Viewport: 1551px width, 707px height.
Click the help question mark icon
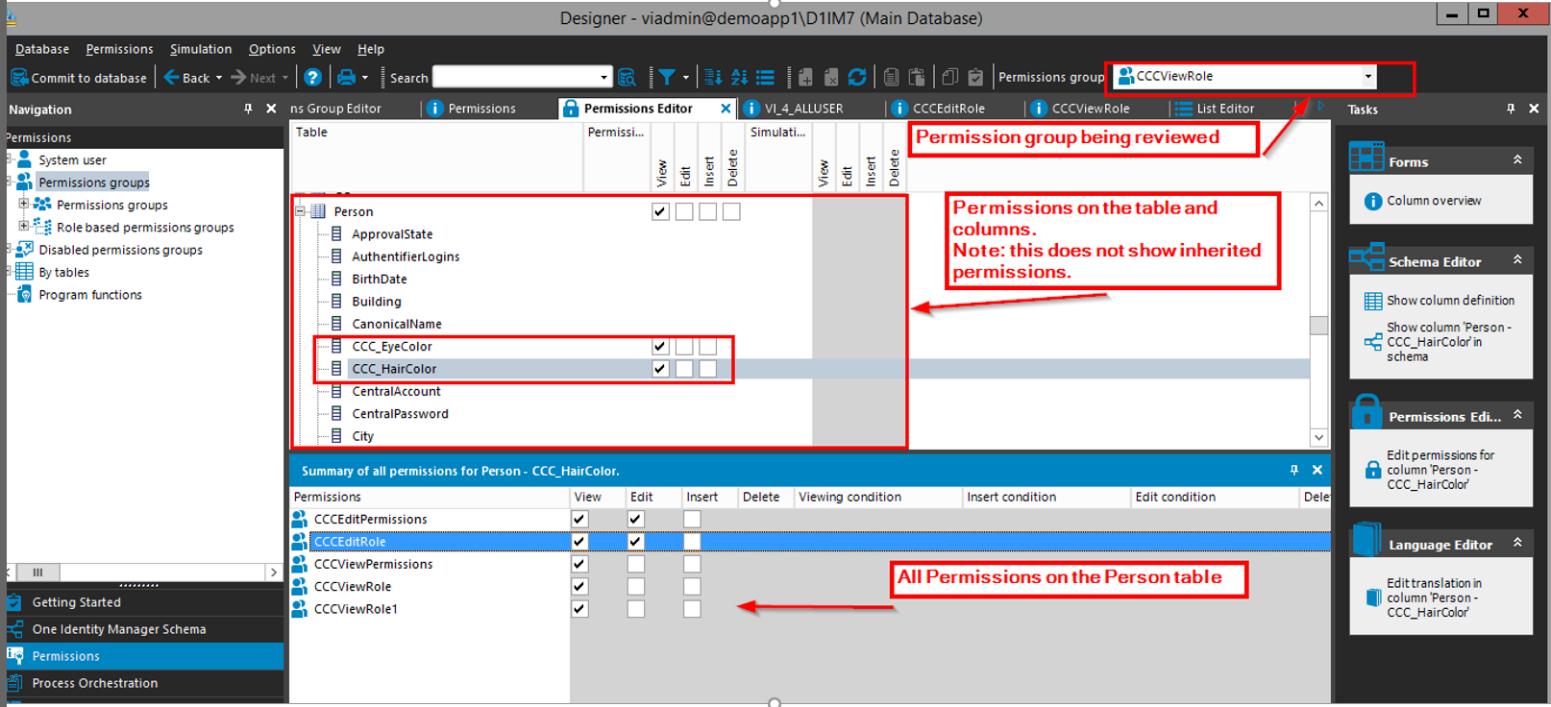[314, 77]
